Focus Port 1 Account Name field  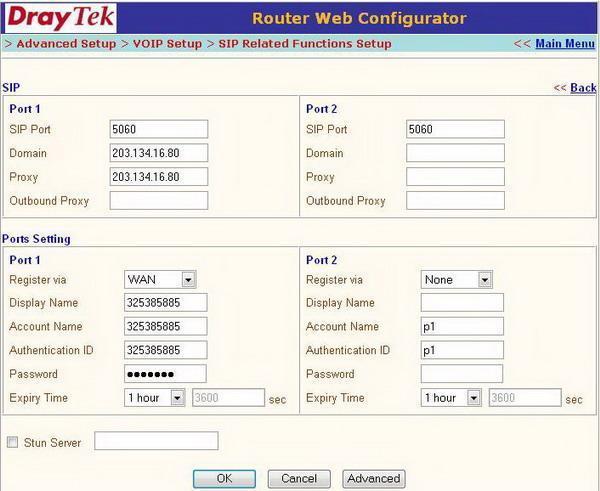click(x=166, y=326)
